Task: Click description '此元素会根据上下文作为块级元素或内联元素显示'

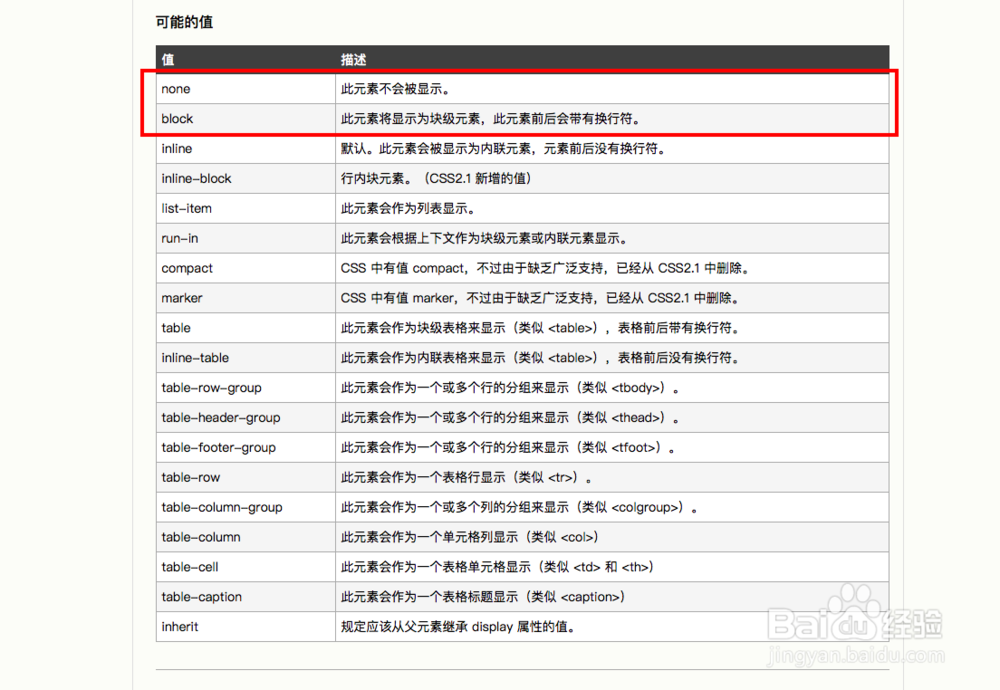Action: [x=485, y=239]
